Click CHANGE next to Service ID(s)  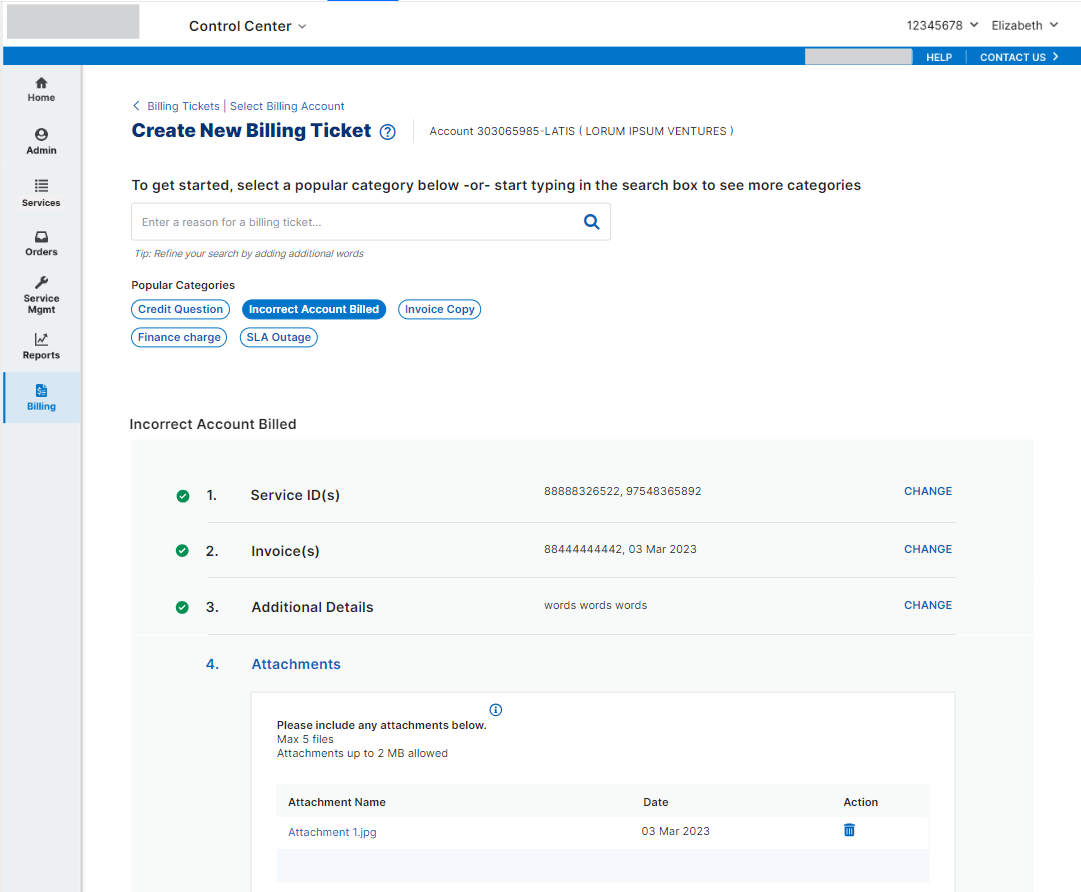tap(927, 491)
